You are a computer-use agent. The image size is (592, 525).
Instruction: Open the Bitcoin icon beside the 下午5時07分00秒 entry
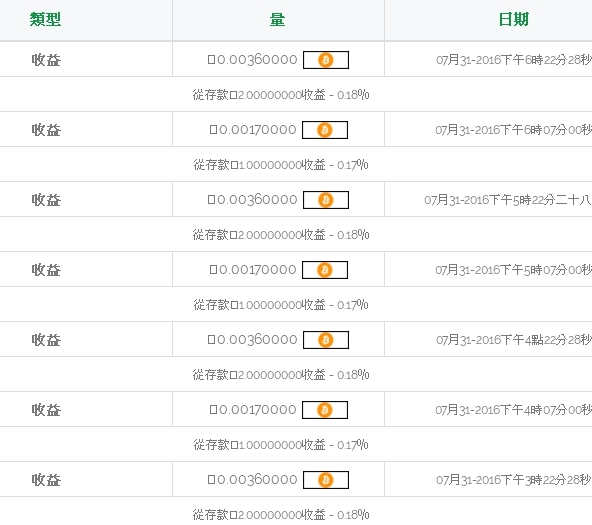click(325, 270)
